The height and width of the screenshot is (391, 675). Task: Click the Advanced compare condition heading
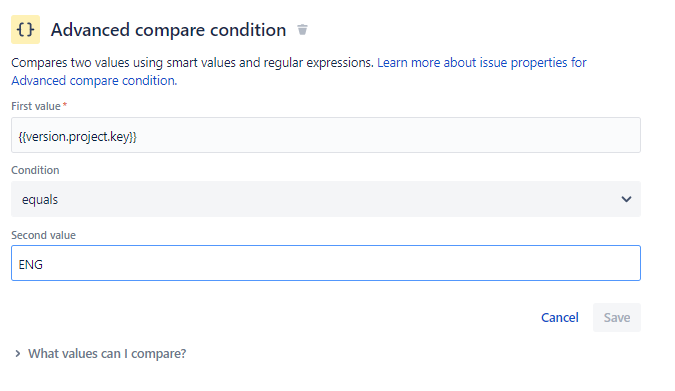point(168,30)
